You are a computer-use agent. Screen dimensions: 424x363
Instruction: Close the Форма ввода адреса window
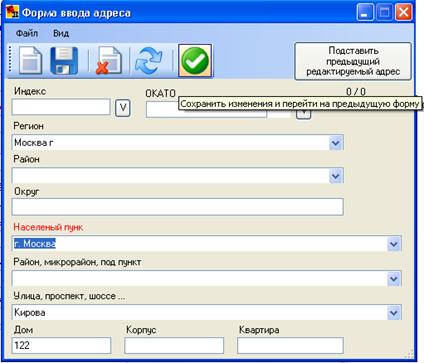tap(403, 13)
